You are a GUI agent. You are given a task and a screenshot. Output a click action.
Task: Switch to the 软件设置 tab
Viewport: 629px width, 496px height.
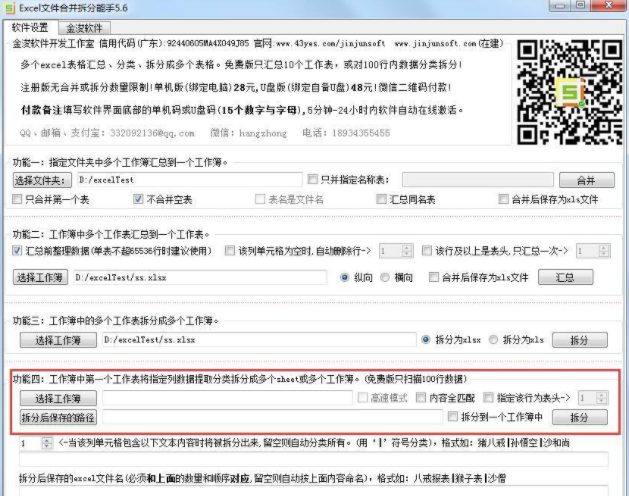30,27
